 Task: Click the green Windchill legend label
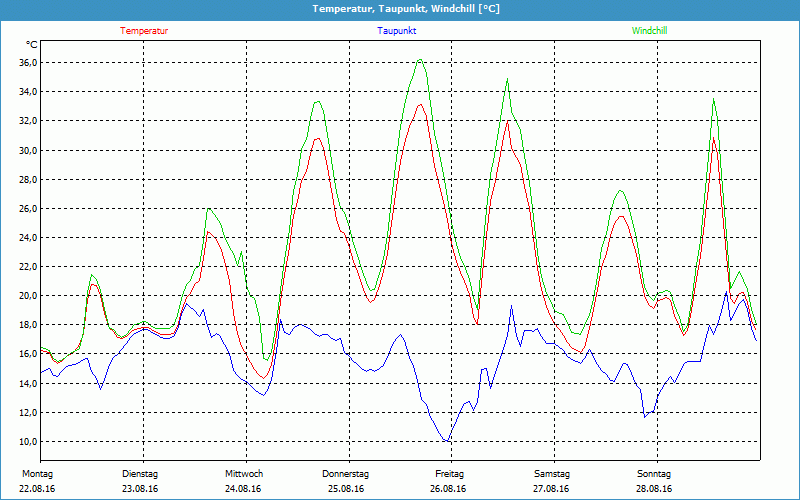click(x=649, y=31)
